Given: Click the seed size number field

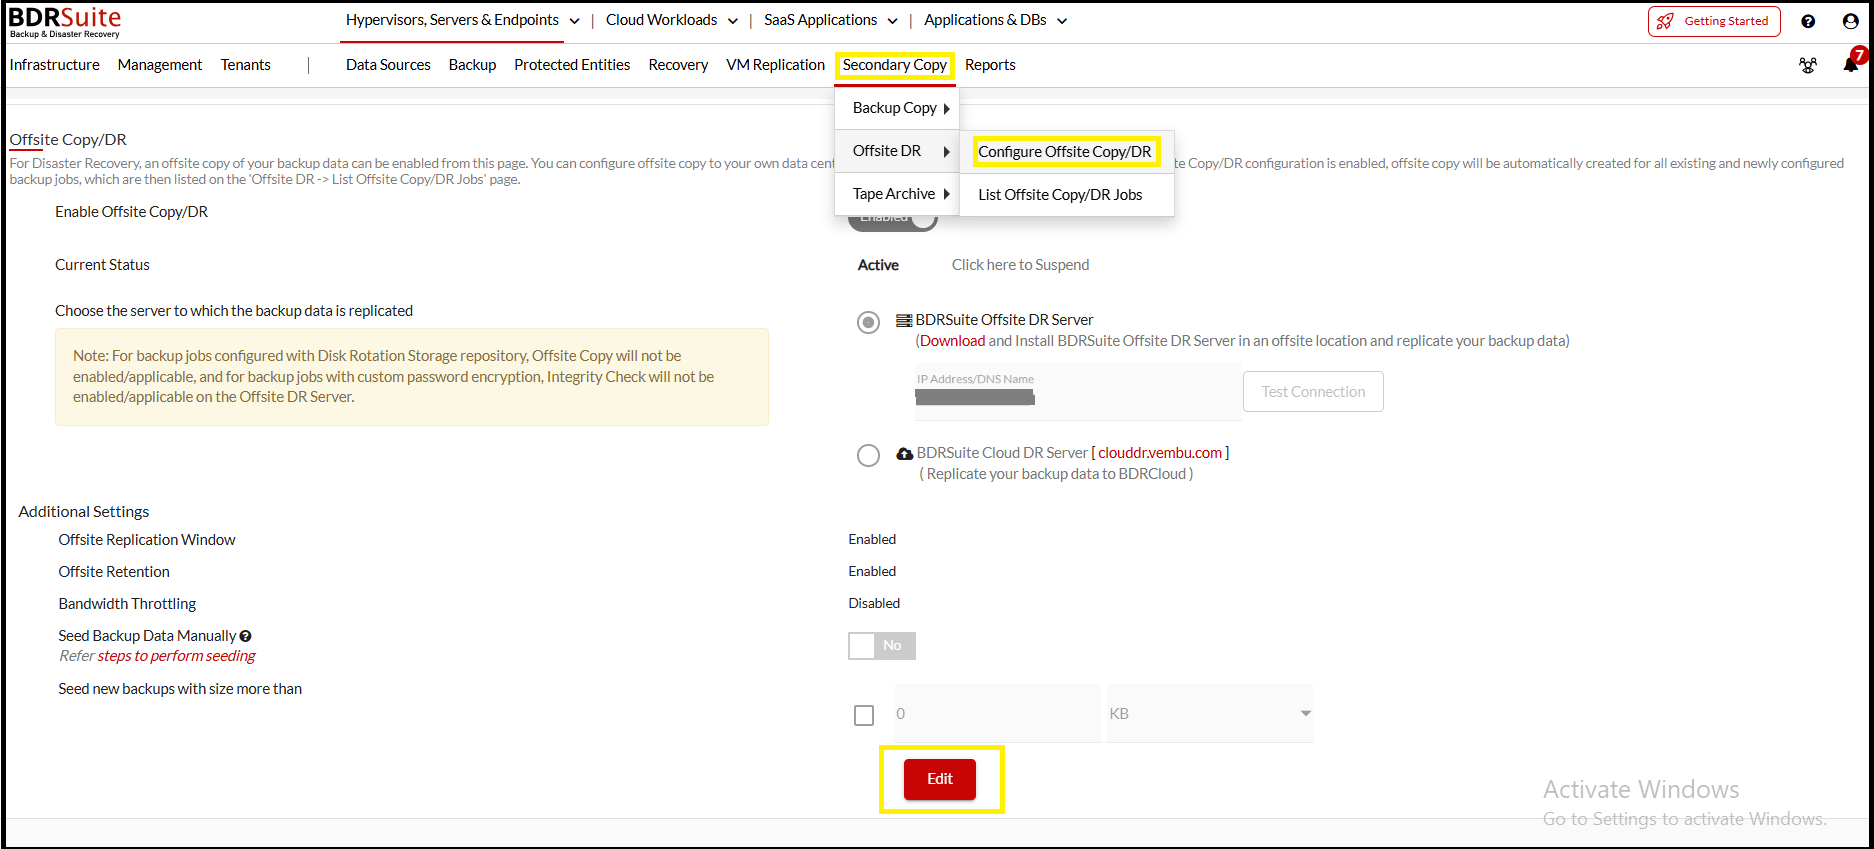Looking at the screenshot, I should [997, 714].
